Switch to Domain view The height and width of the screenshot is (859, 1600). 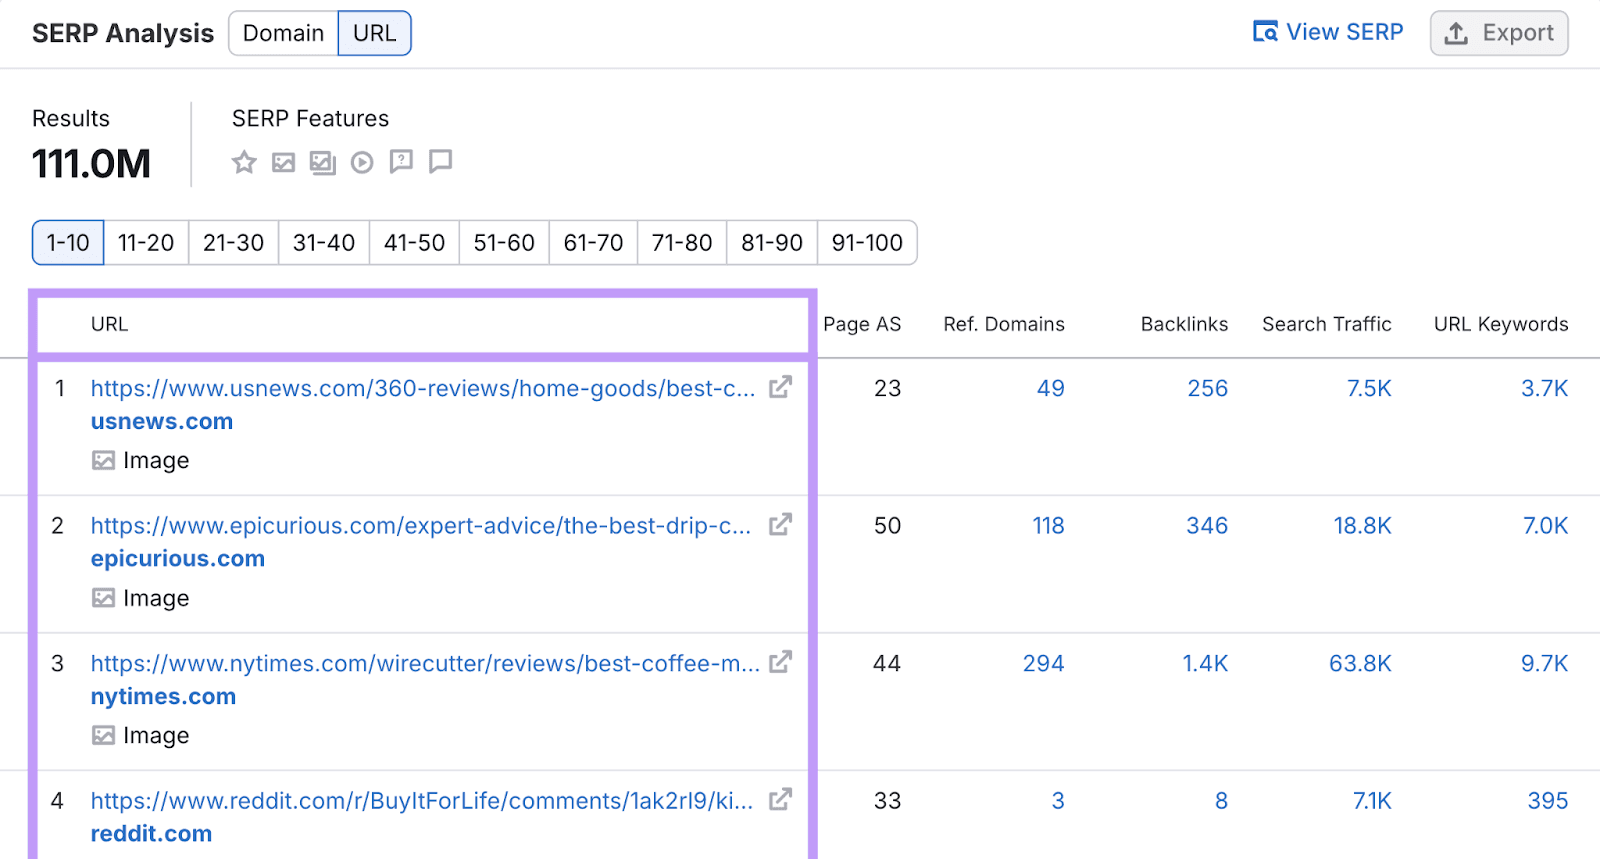click(x=283, y=33)
